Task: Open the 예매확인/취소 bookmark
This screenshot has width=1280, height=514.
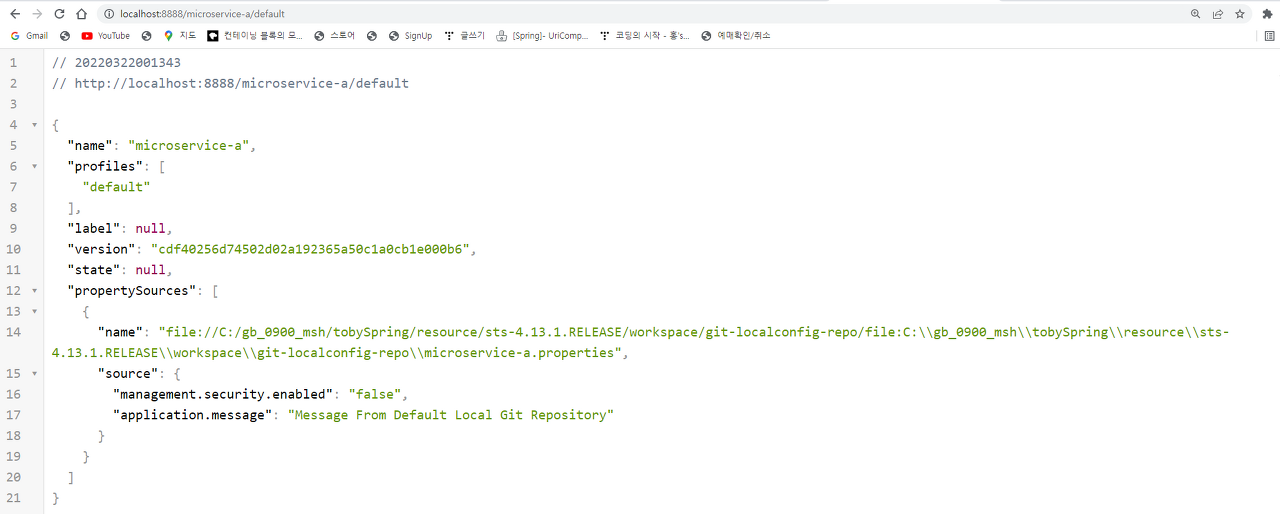Action: coord(736,36)
